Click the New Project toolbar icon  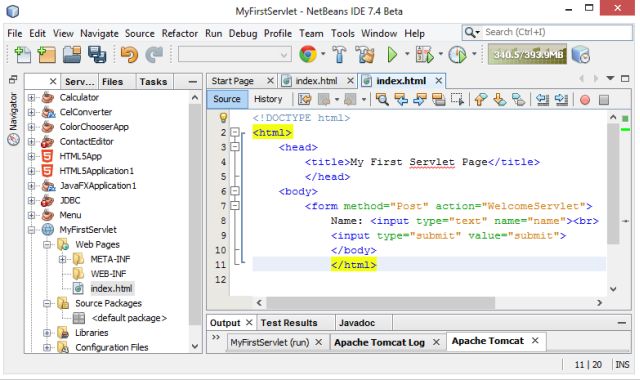click(x=47, y=54)
